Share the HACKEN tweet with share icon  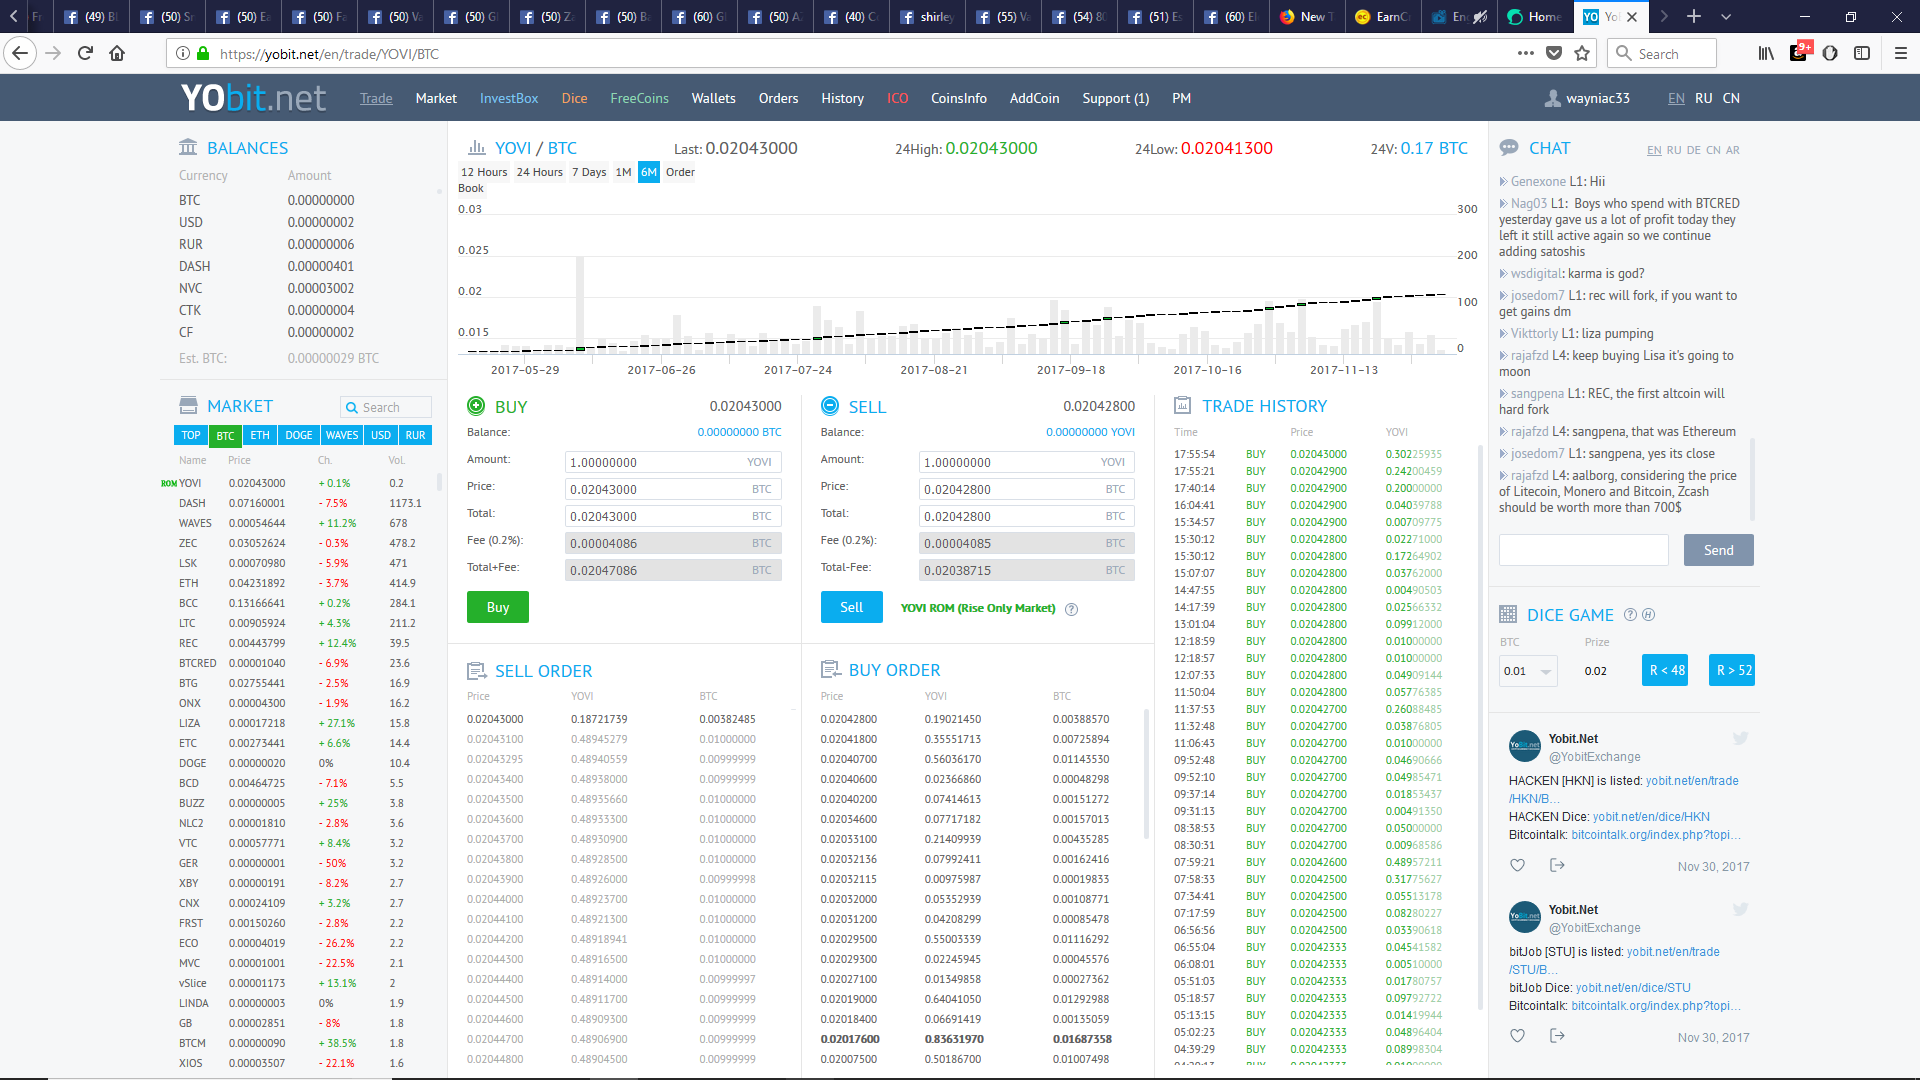(1557, 865)
